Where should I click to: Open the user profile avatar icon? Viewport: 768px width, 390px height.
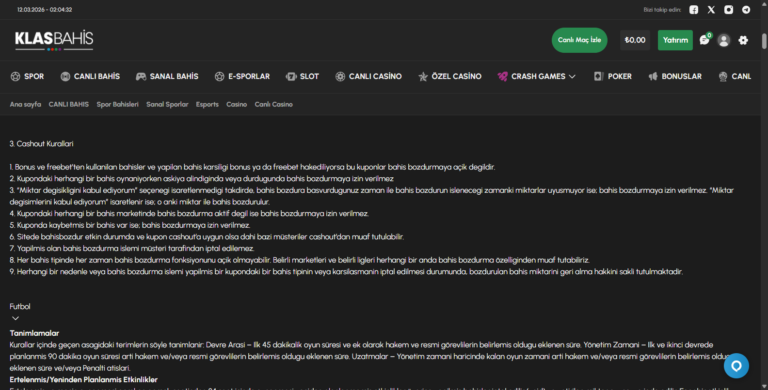pos(723,40)
